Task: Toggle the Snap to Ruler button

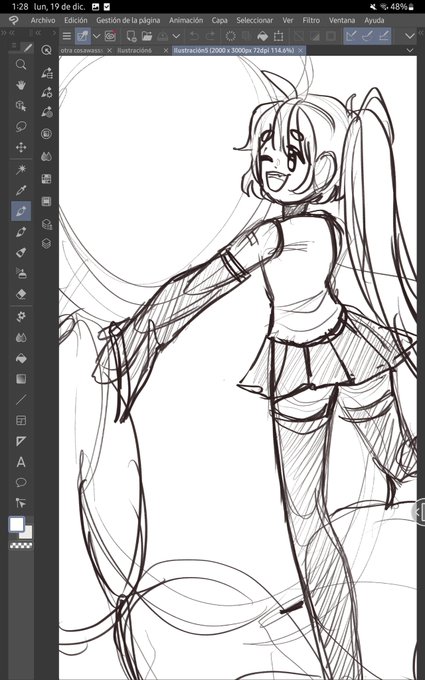Action: tap(352, 36)
